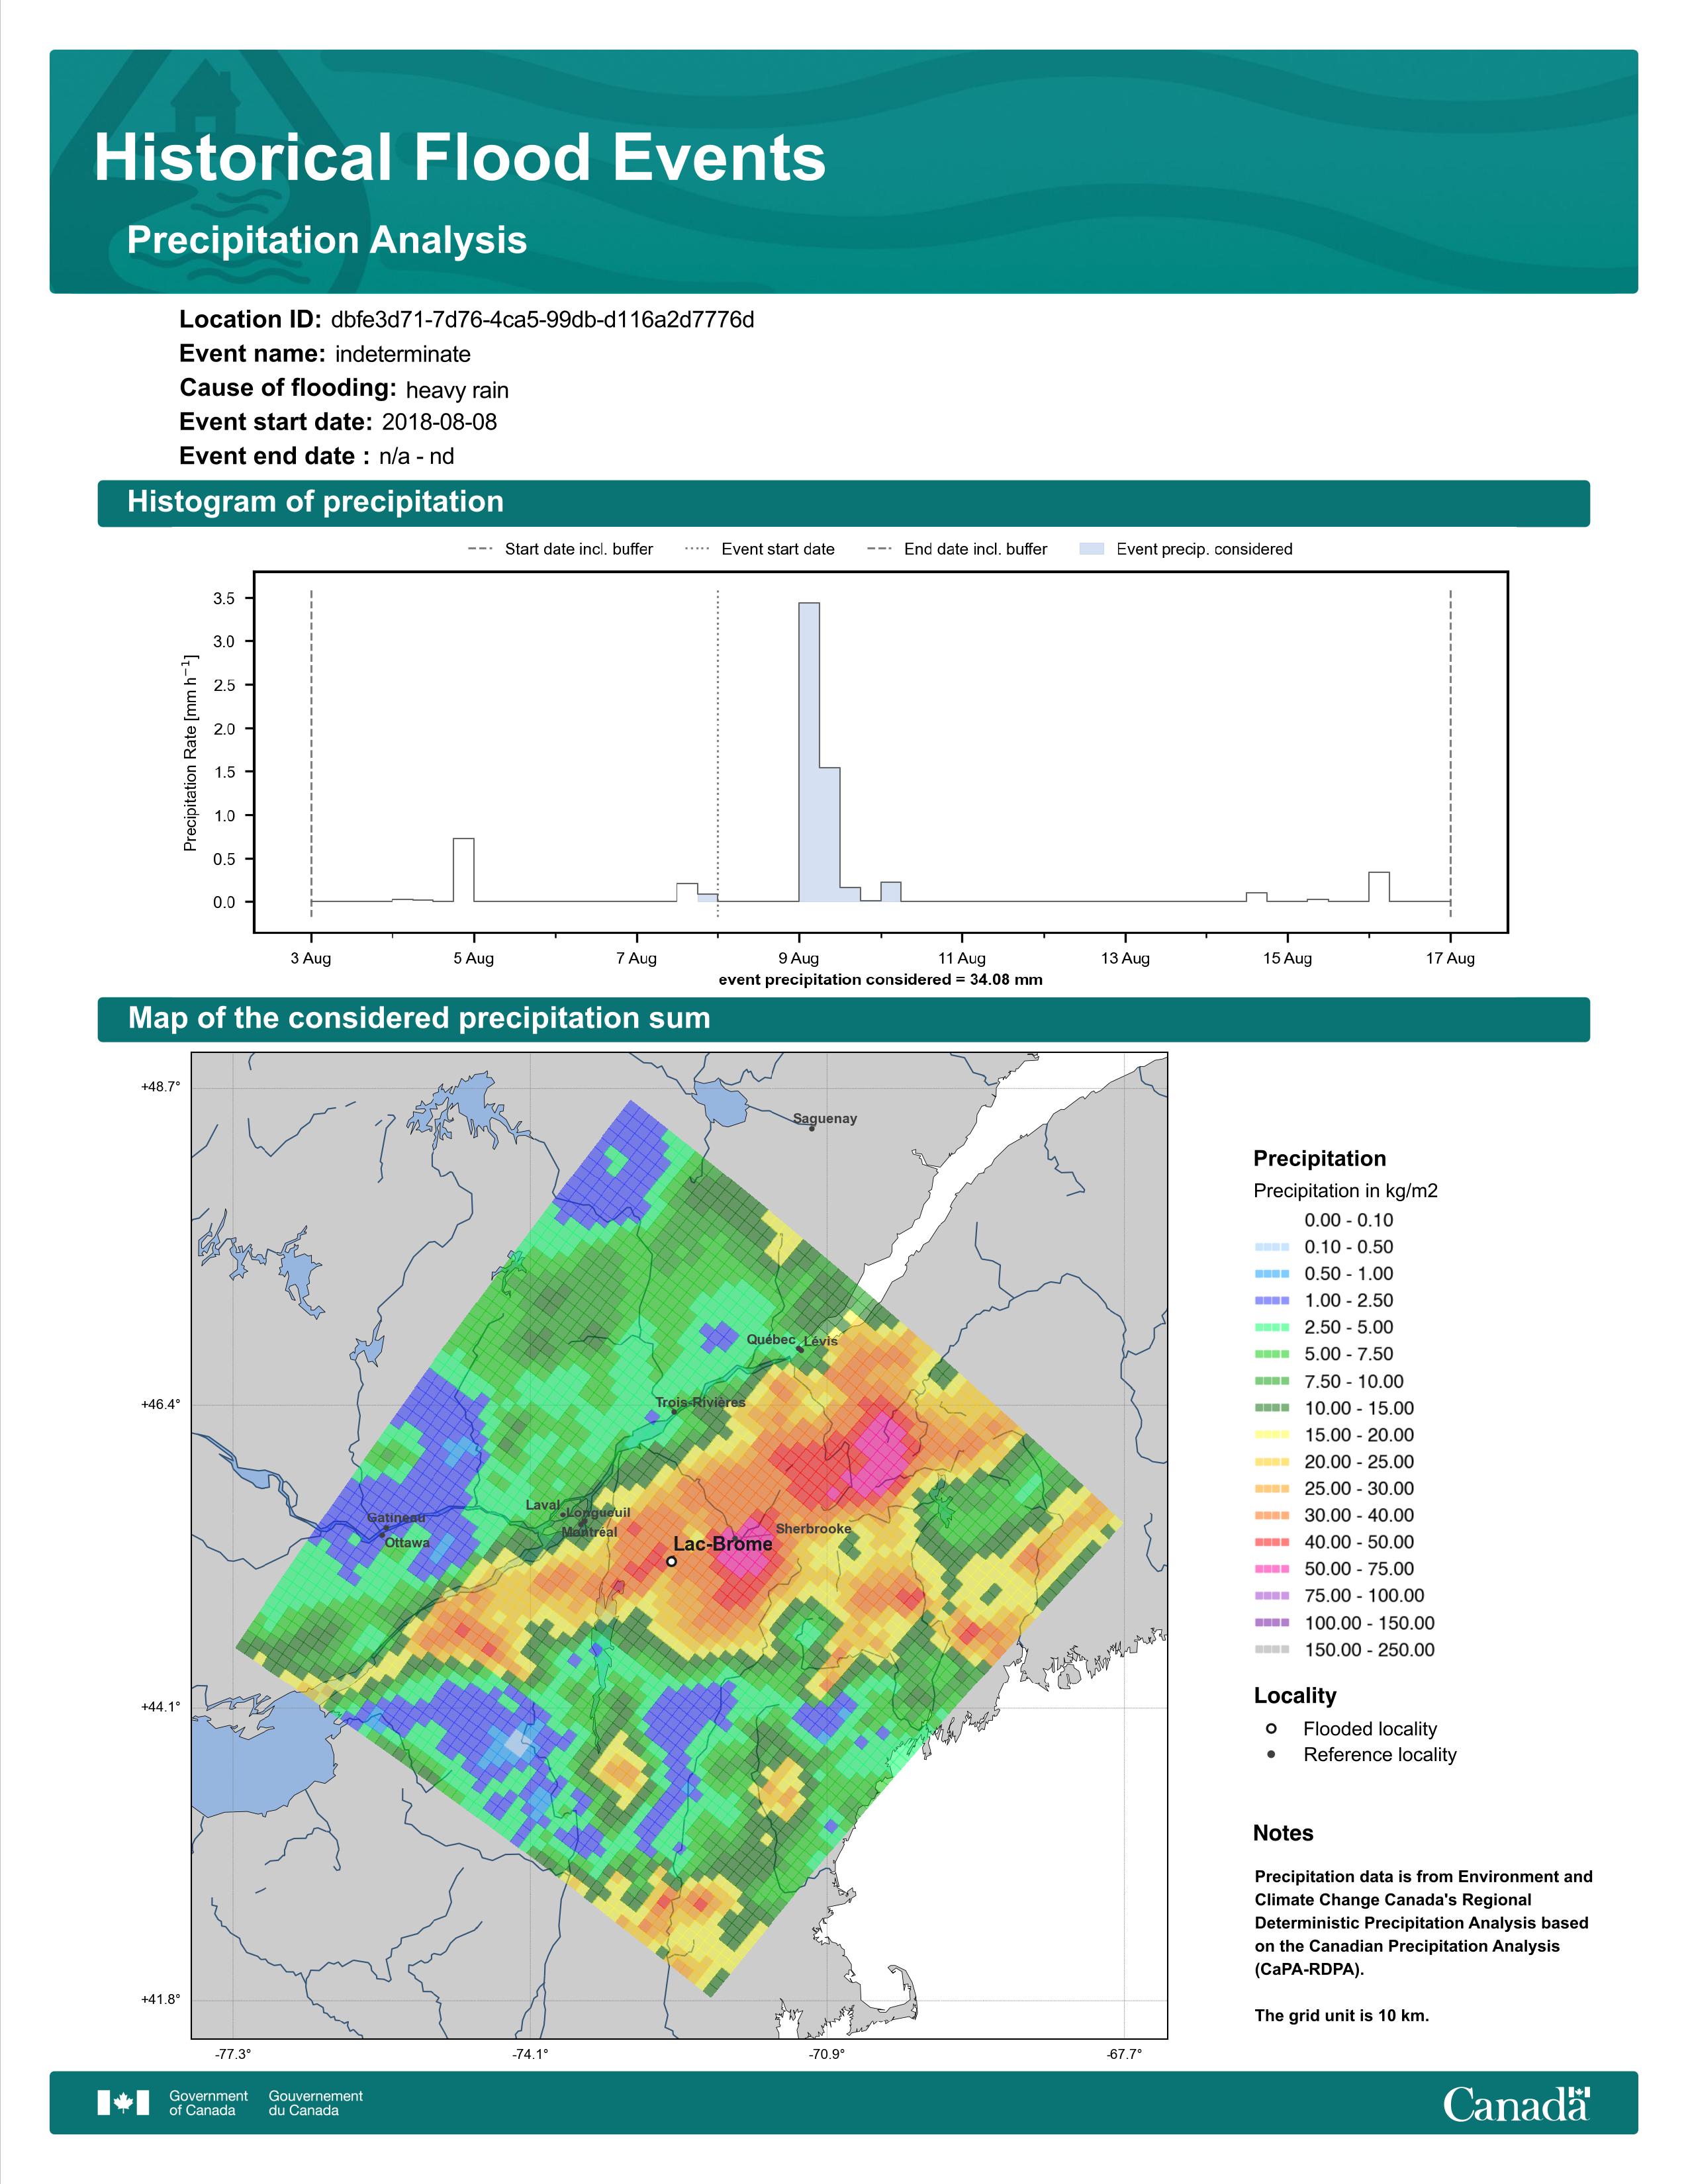
Task: Click the 1.00 - 2.50 blue legend swatch
Action: click(x=1271, y=1300)
